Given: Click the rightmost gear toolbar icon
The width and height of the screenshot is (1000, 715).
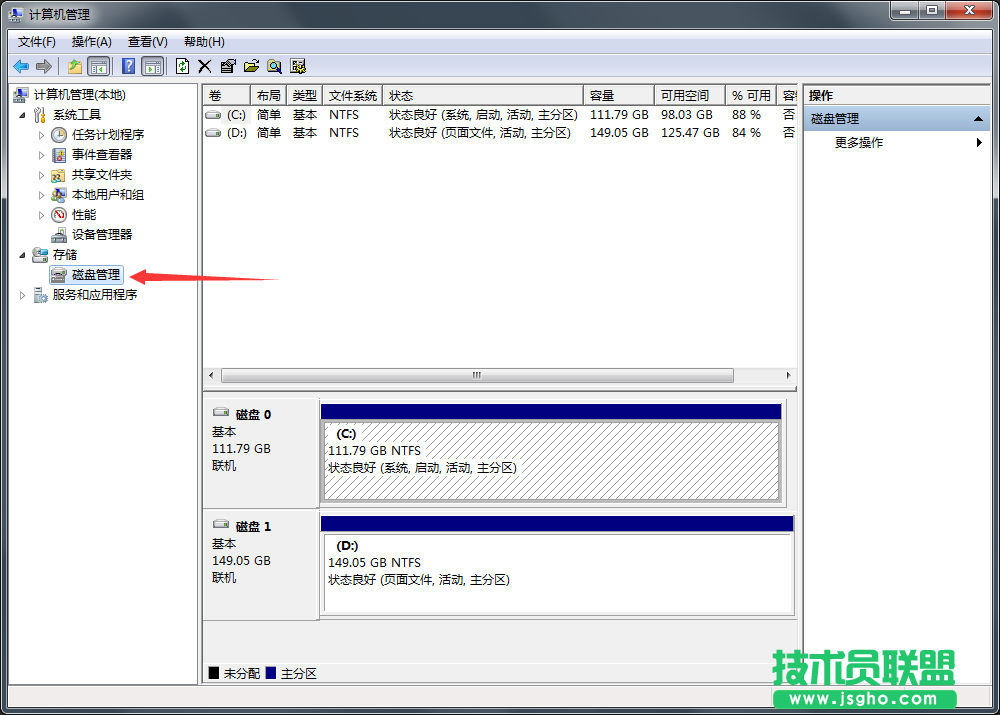Looking at the screenshot, I should [x=297, y=66].
